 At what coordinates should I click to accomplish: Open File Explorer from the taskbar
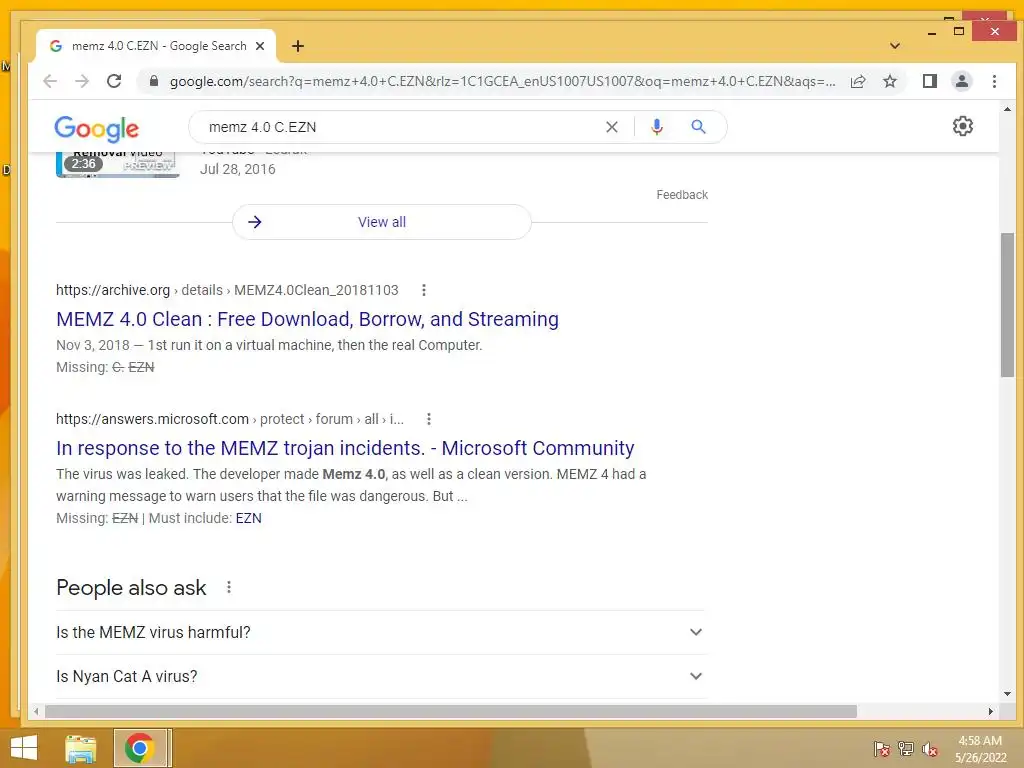point(80,748)
